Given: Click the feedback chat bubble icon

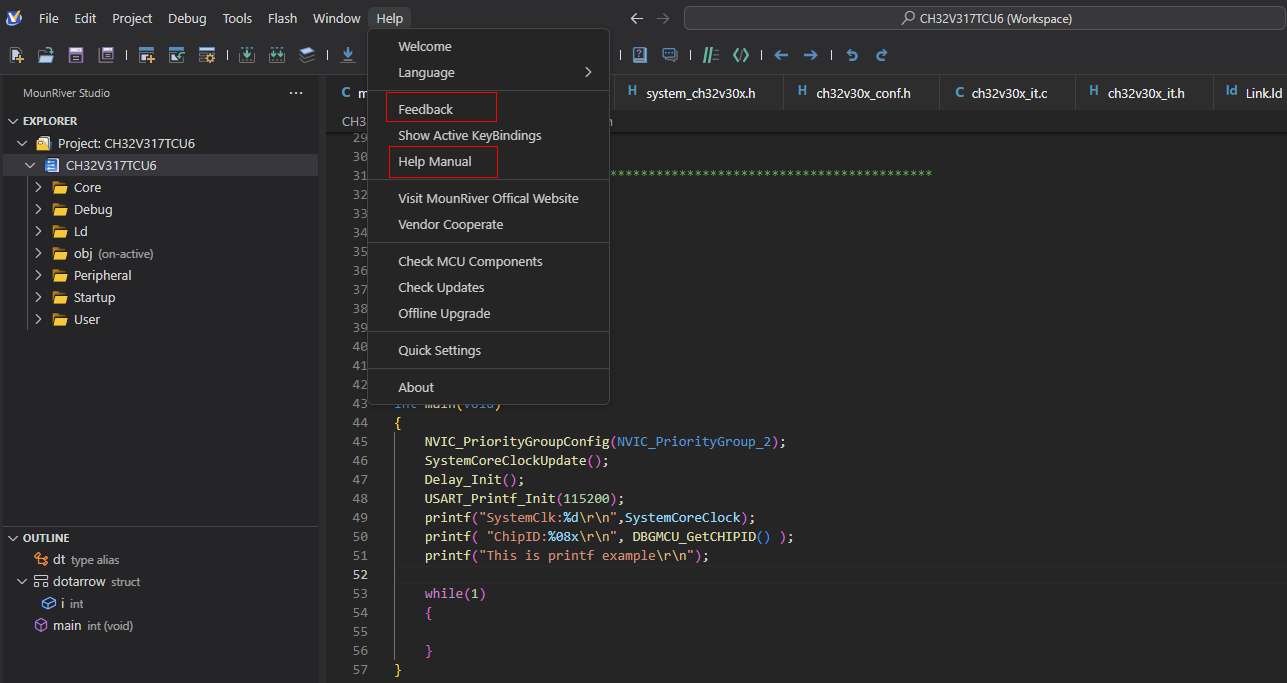Looking at the screenshot, I should click(670, 55).
